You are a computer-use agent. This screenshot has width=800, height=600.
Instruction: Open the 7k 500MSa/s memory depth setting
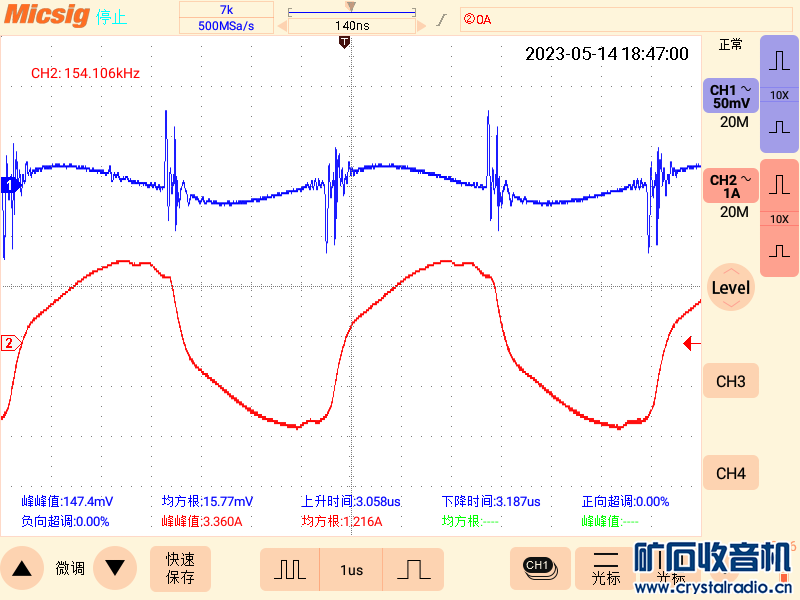(226, 18)
